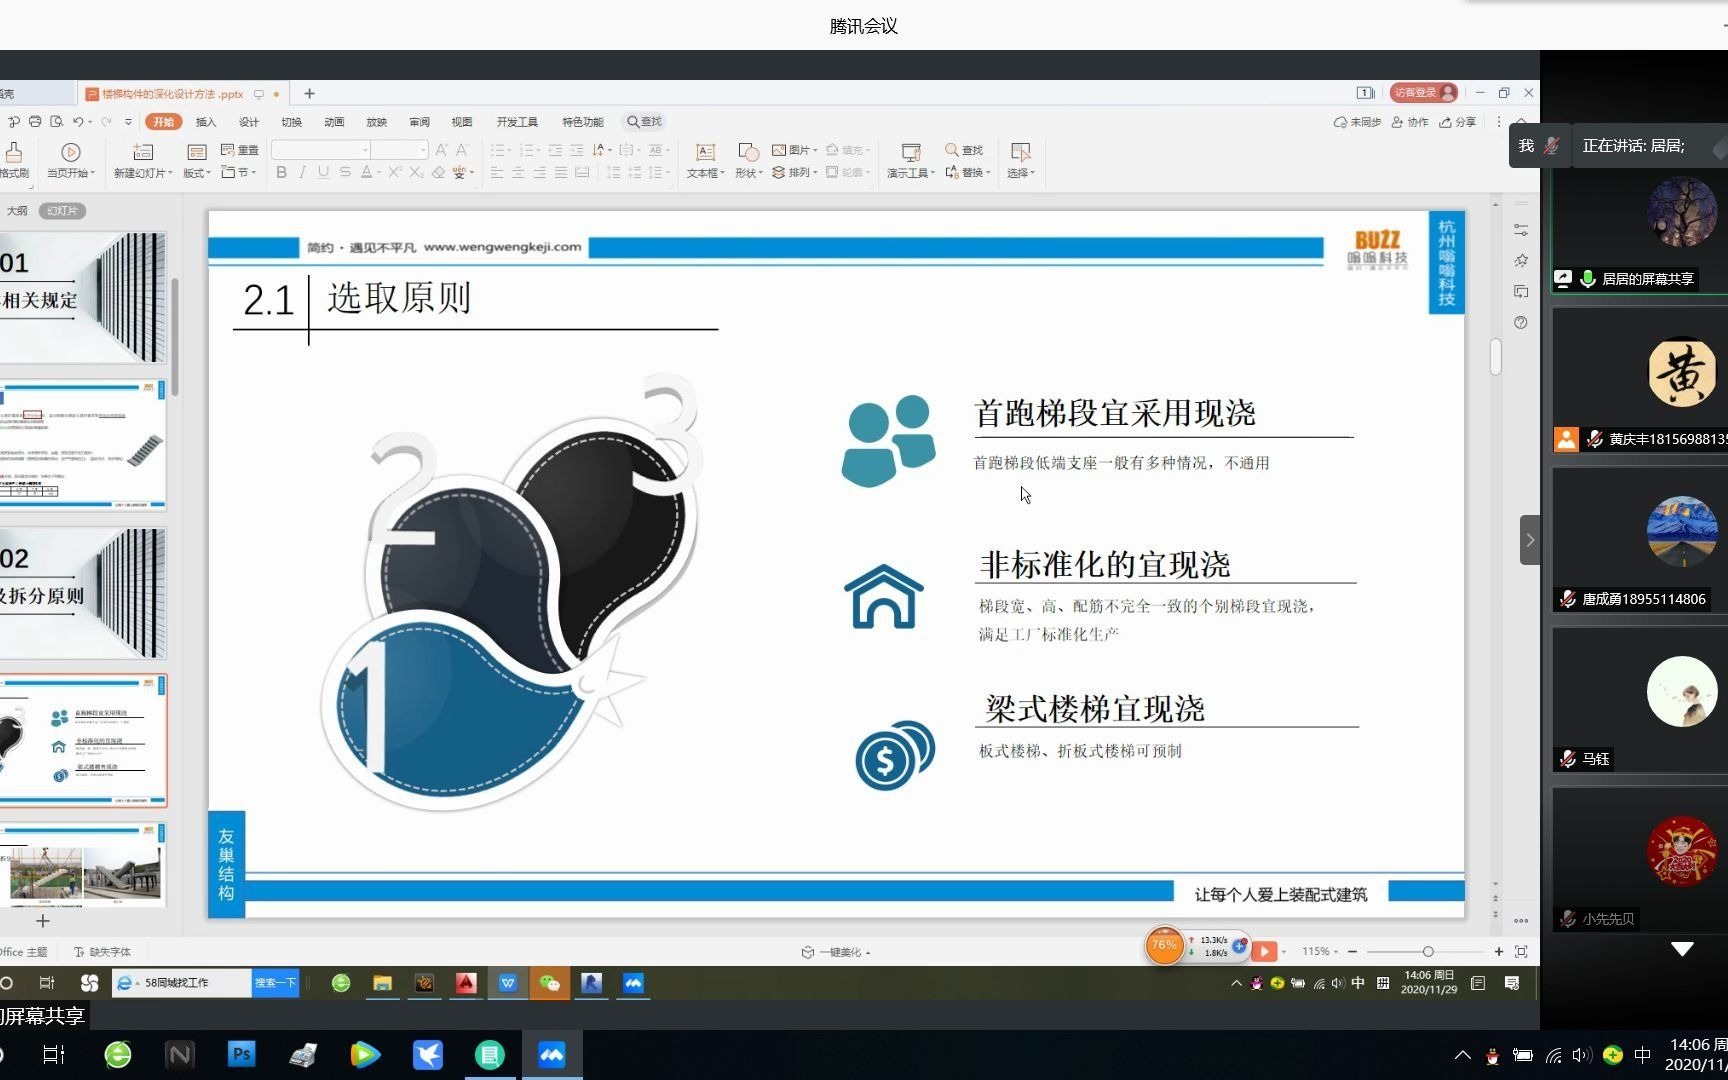Open the Layout (版式) dropdown
Screen dimensions: 1728x1080
[197, 159]
